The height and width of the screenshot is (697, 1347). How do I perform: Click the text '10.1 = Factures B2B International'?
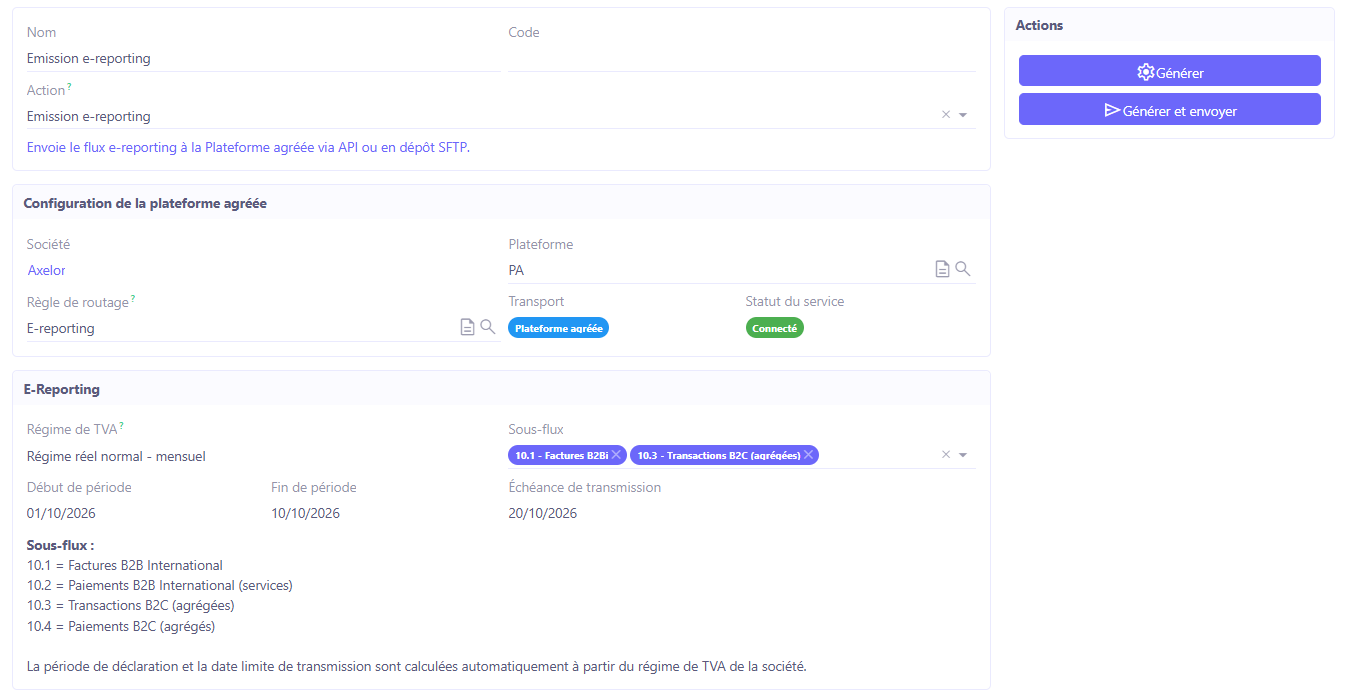(125, 565)
